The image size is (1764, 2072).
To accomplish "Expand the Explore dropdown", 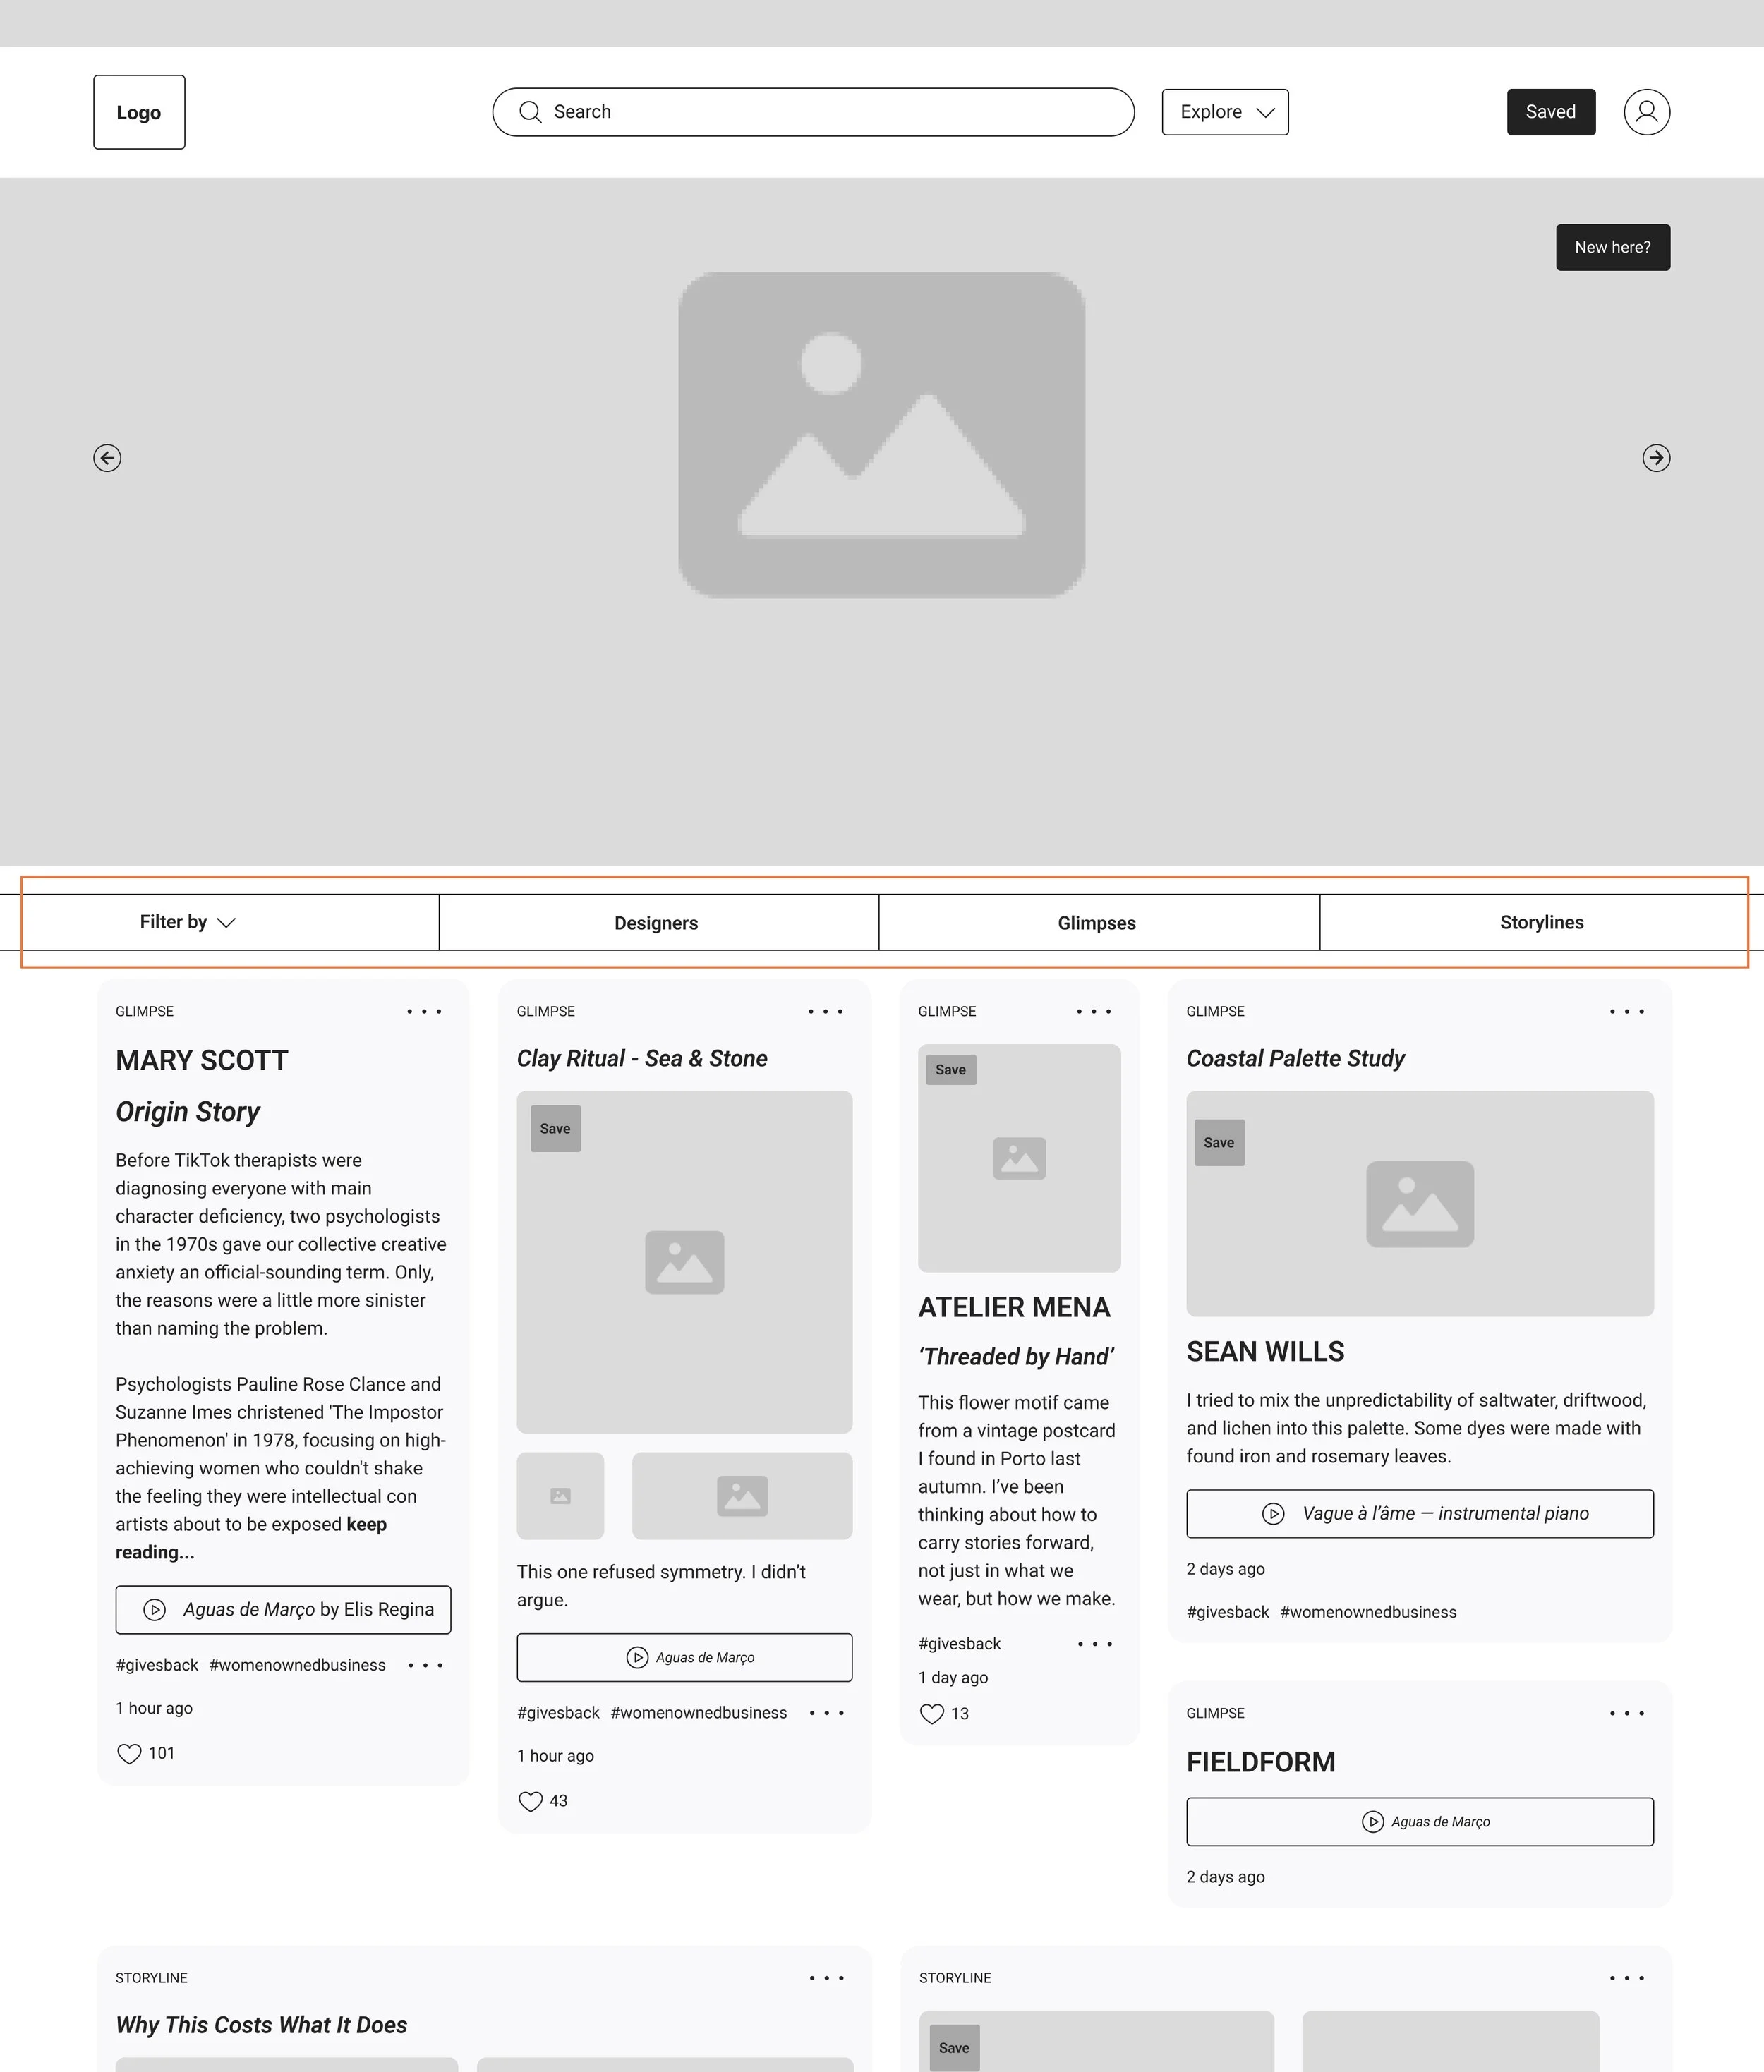I will (1224, 112).
